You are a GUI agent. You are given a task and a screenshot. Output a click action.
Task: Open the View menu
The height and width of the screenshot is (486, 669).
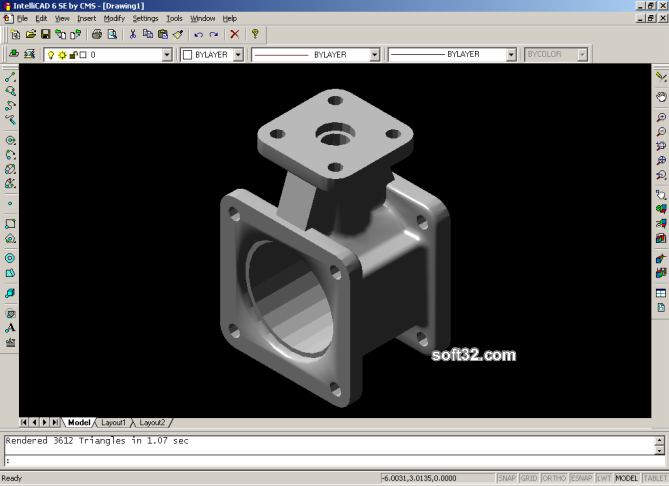point(62,18)
